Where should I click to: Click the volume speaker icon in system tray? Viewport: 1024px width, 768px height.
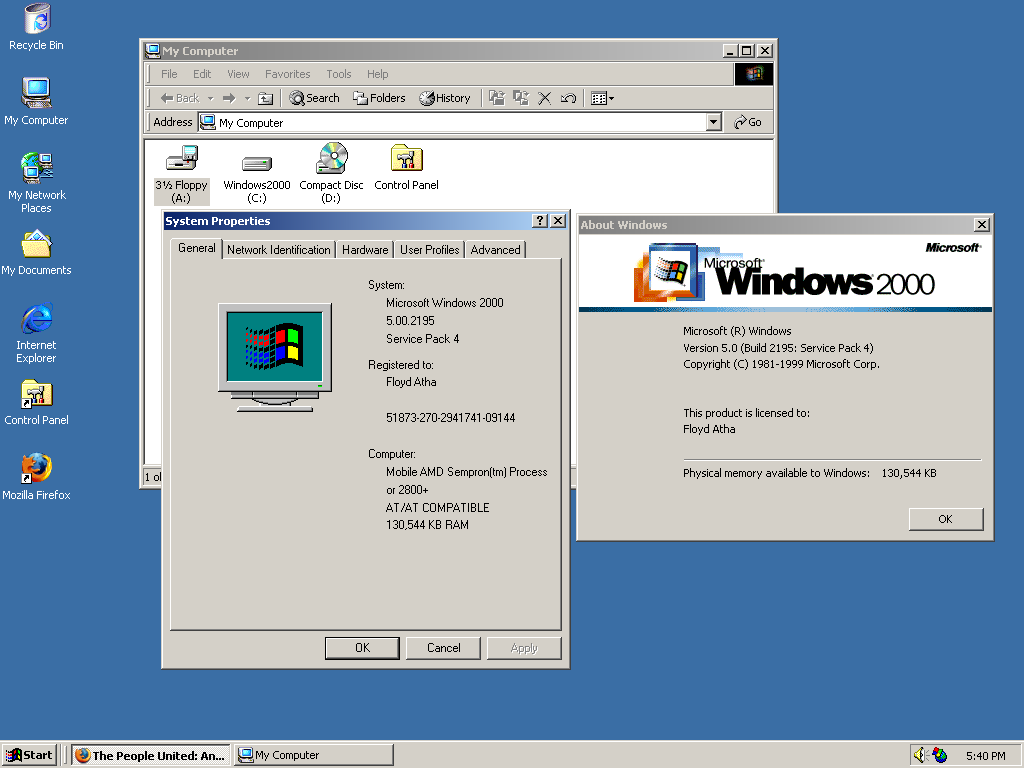pyautogui.click(x=920, y=755)
